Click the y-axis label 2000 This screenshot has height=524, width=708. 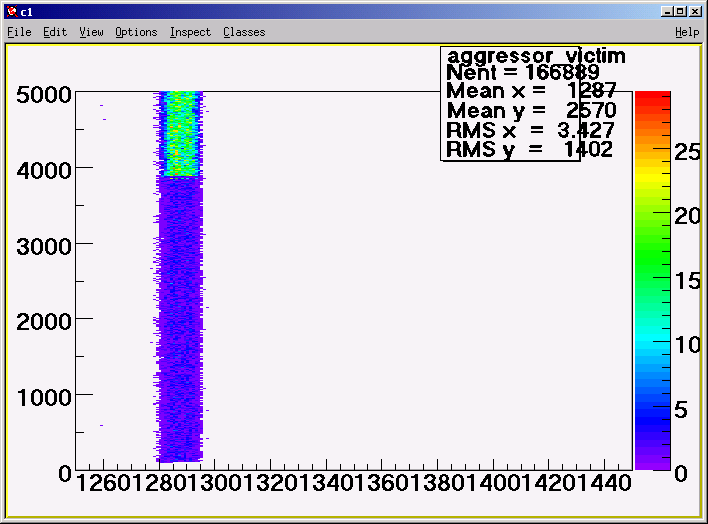point(44,322)
